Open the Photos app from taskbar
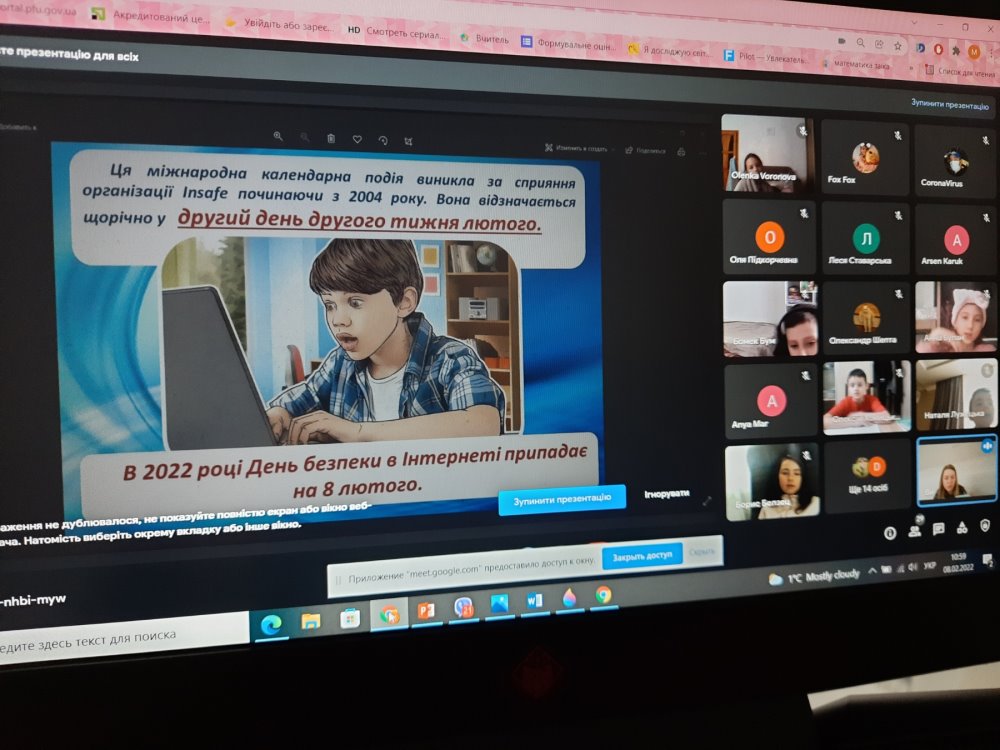 click(x=499, y=603)
